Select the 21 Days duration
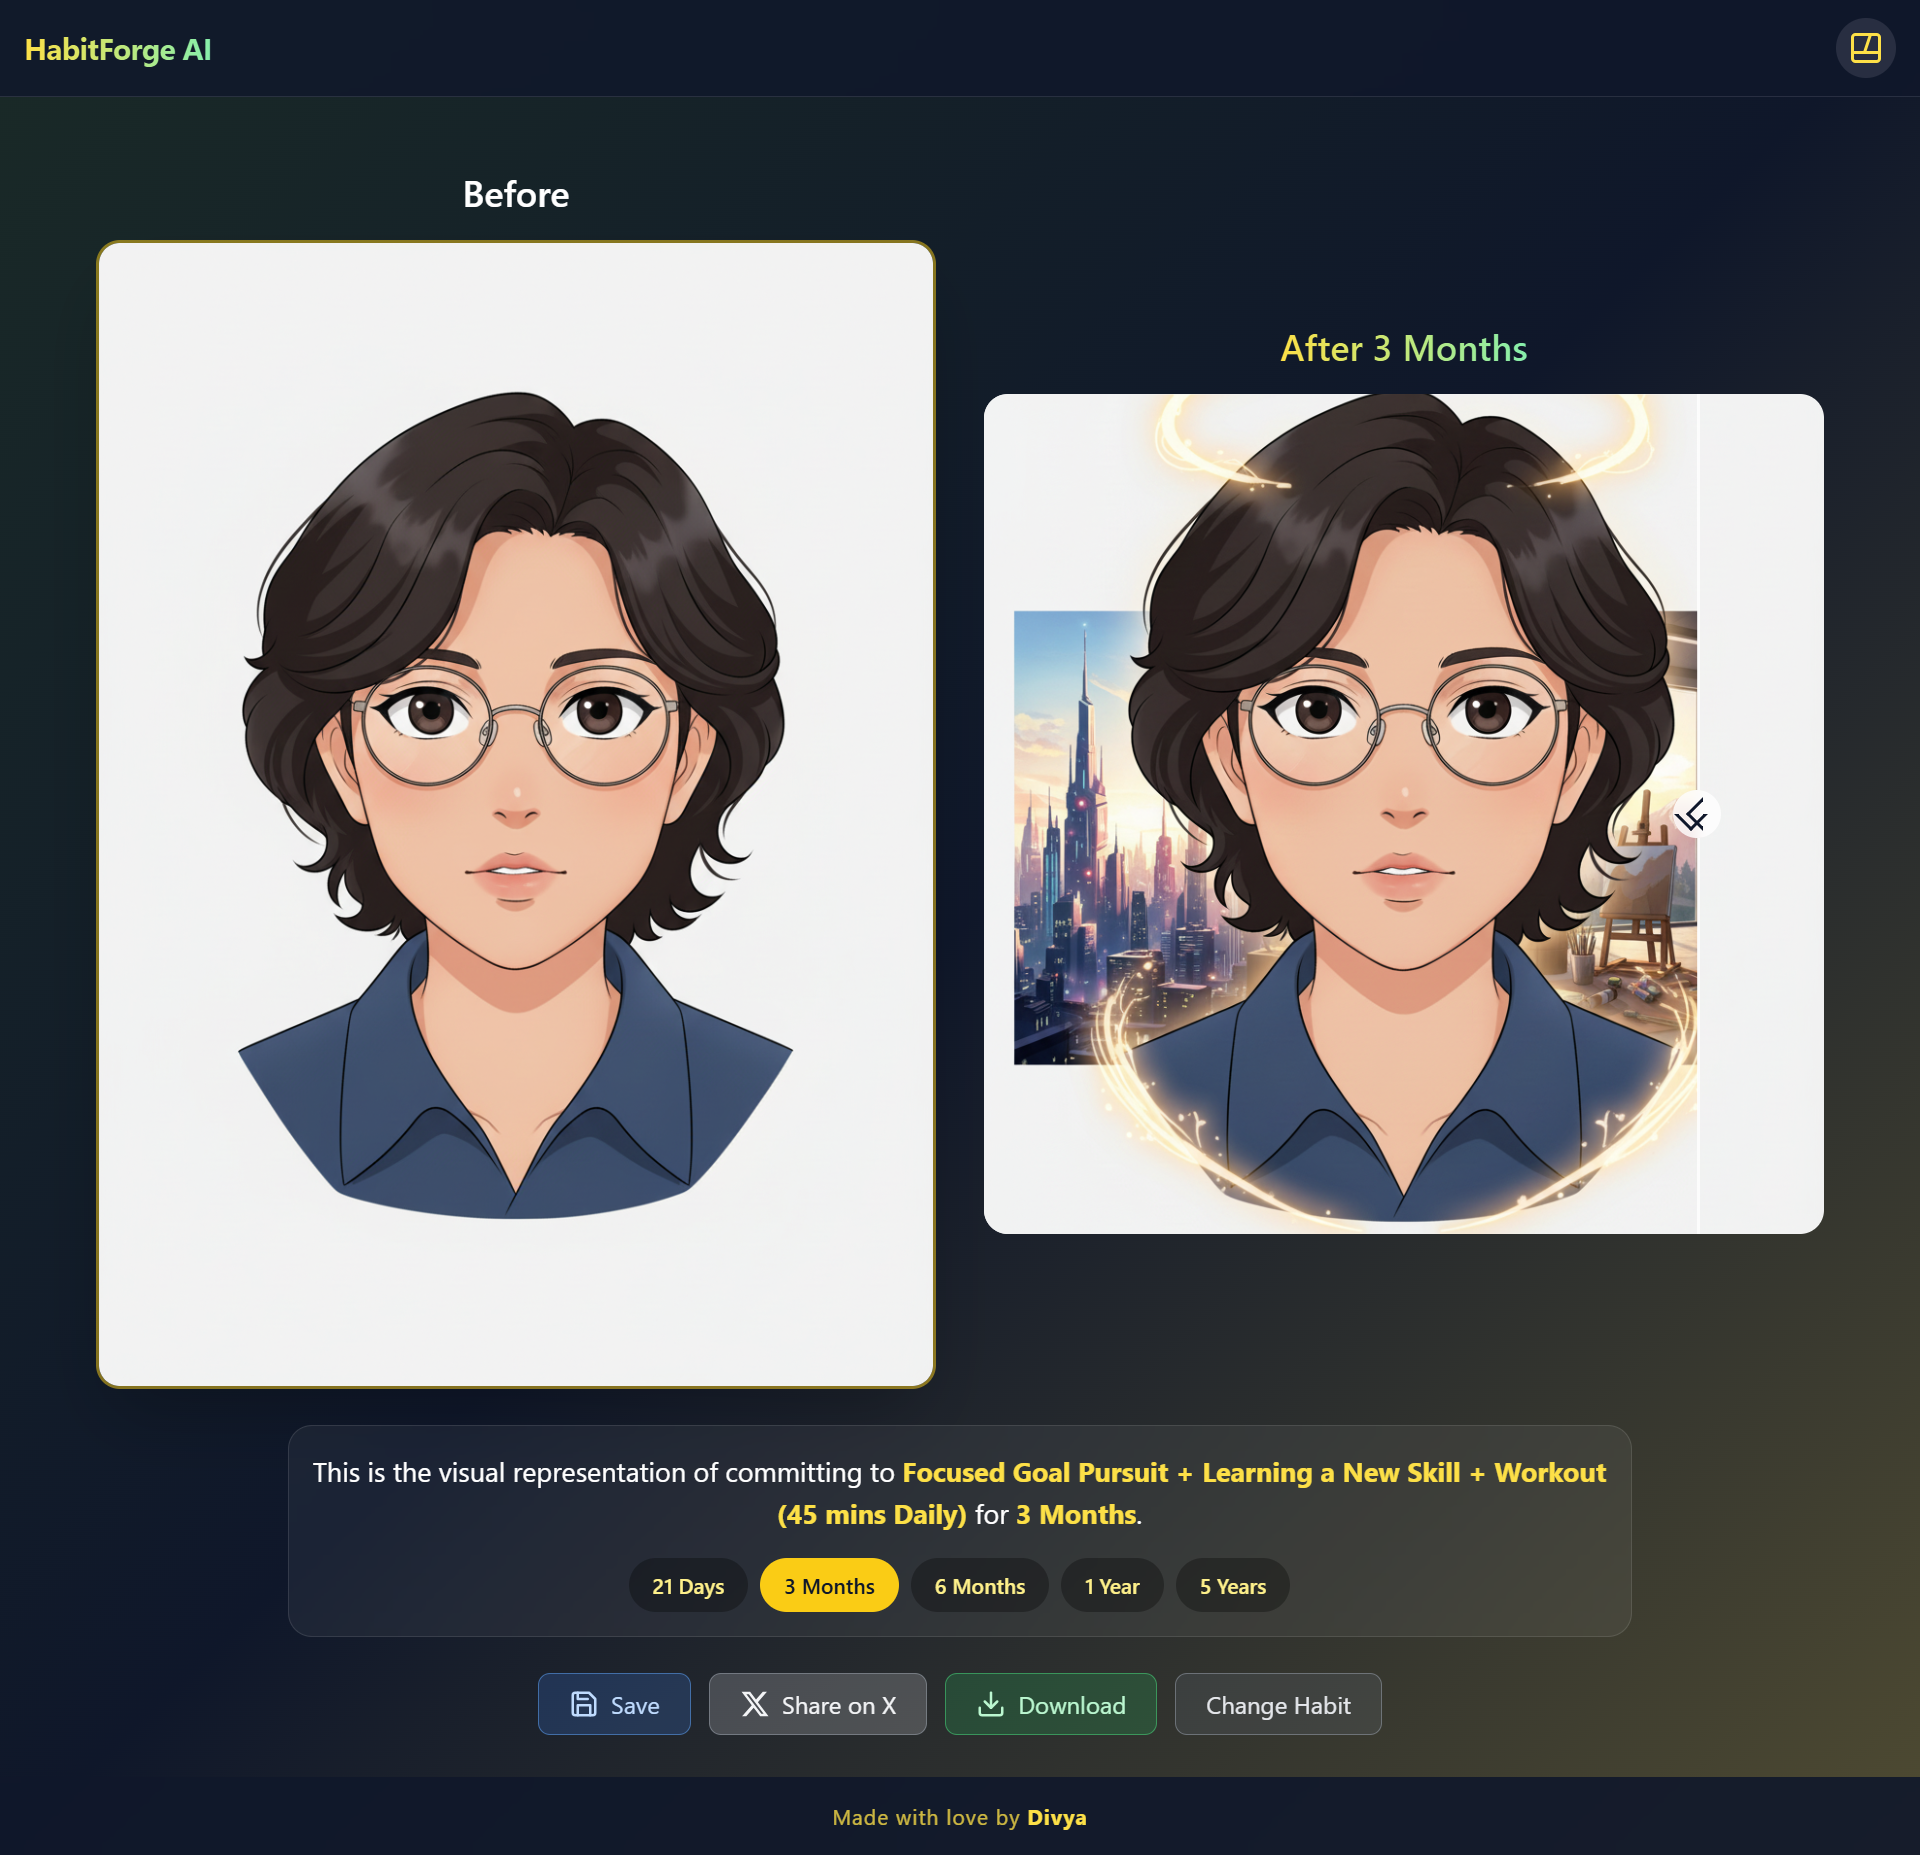The image size is (1920, 1855). click(687, 1586)
